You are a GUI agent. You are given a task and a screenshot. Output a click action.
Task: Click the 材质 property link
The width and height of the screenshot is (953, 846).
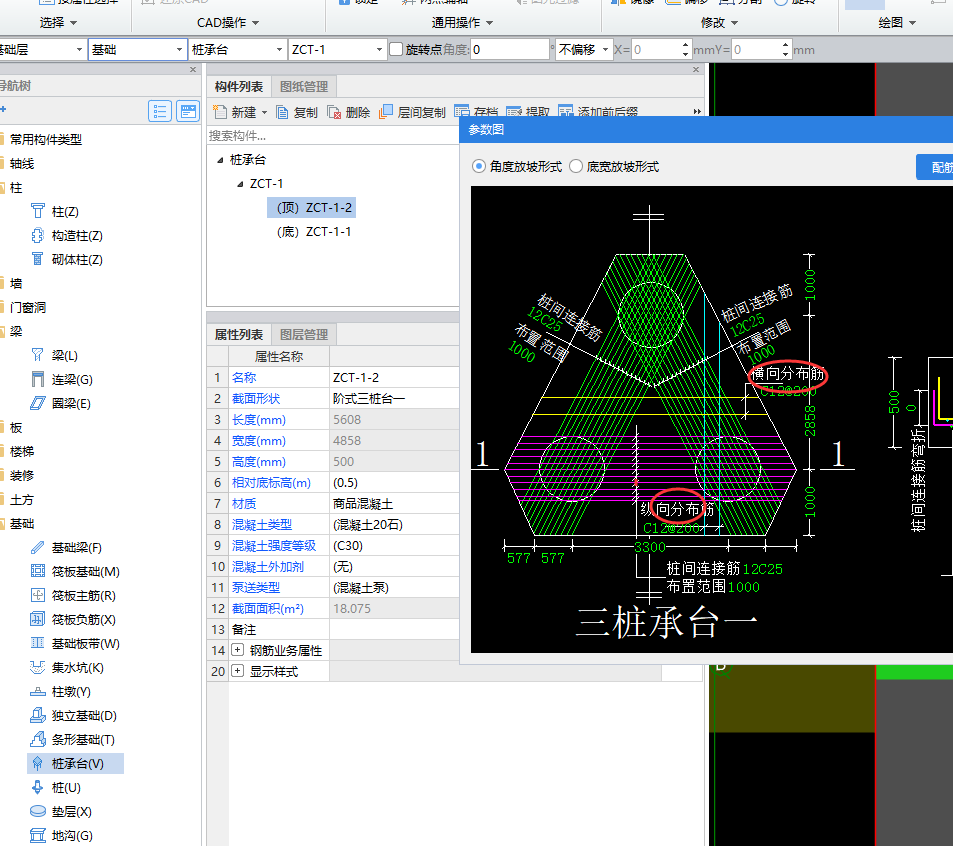point(244,504)
